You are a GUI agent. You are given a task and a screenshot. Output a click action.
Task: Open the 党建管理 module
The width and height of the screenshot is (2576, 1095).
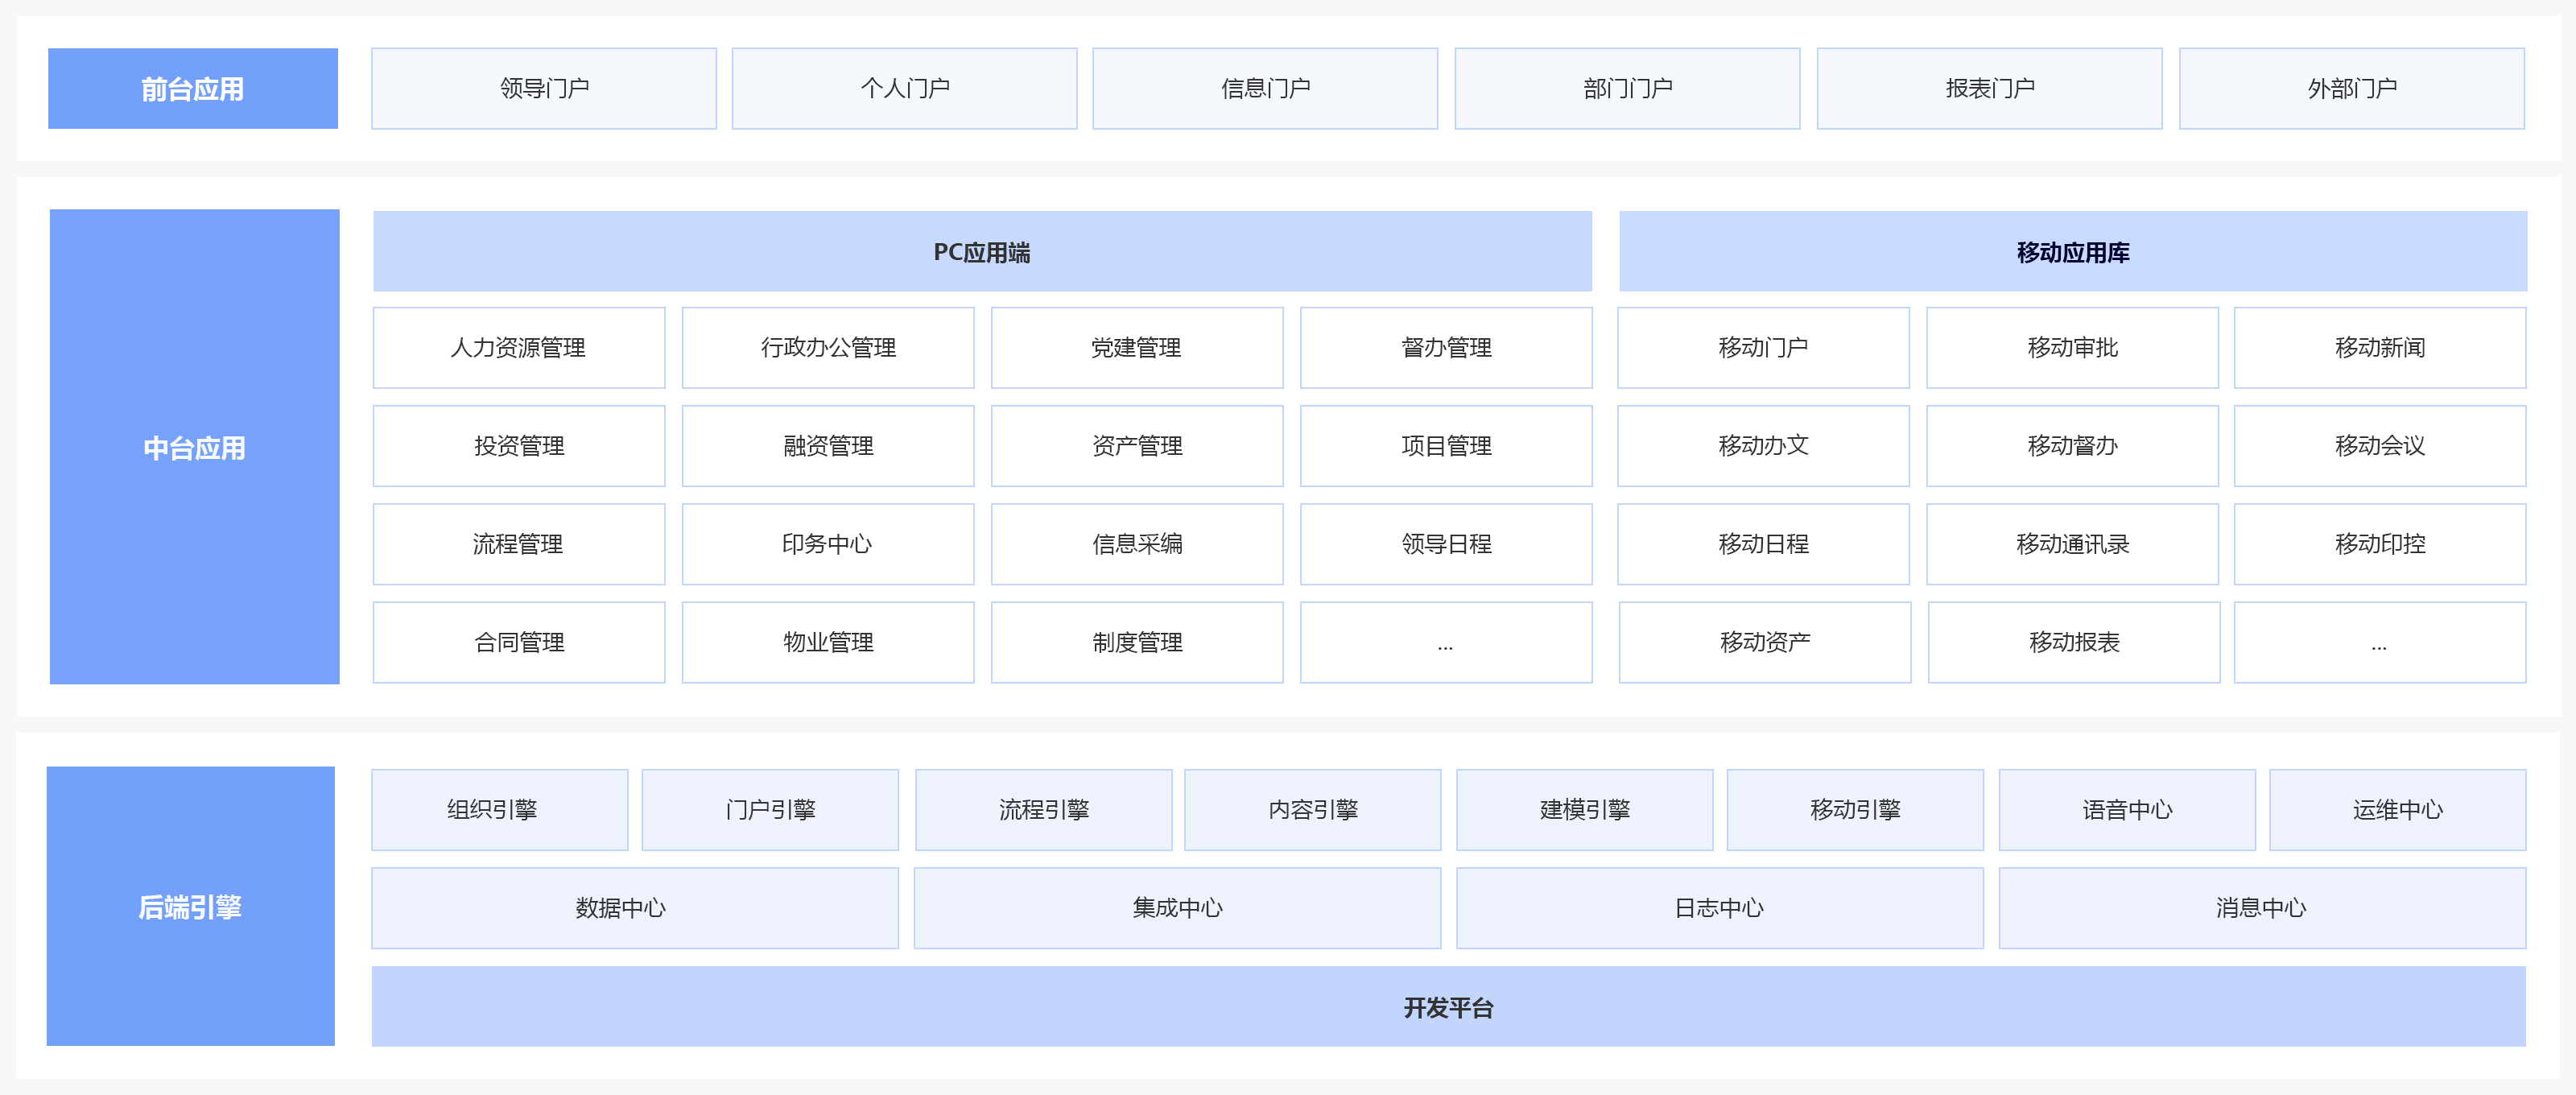[1136, 347]
